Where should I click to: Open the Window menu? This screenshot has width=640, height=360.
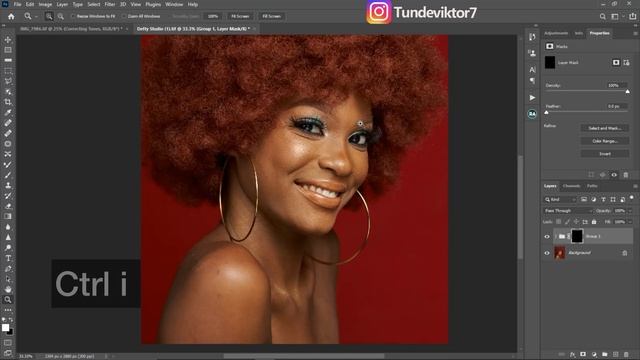coord(174,4)
